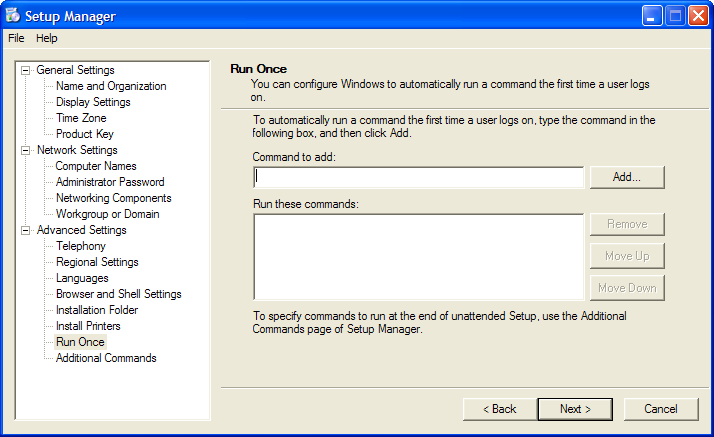714x437 pixels.
Task: Select General Settings in the tree
Action: coord(75,70)
